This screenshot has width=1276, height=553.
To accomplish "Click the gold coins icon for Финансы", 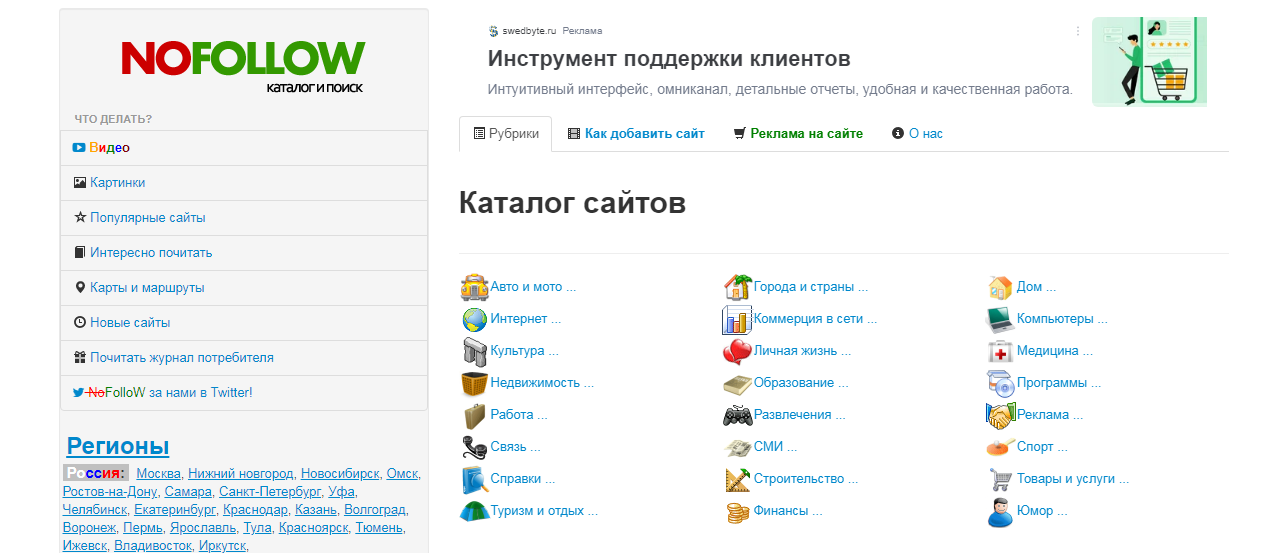I will click(737, 511).
